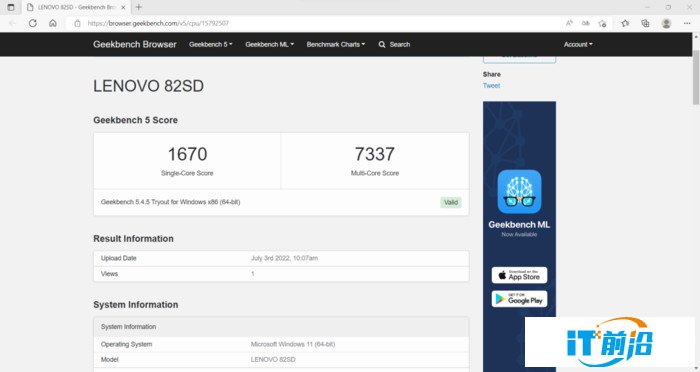Viewport: 700px width, 372px height.
Task: Click the Tweet share link
Action: [x=491, y=85]
